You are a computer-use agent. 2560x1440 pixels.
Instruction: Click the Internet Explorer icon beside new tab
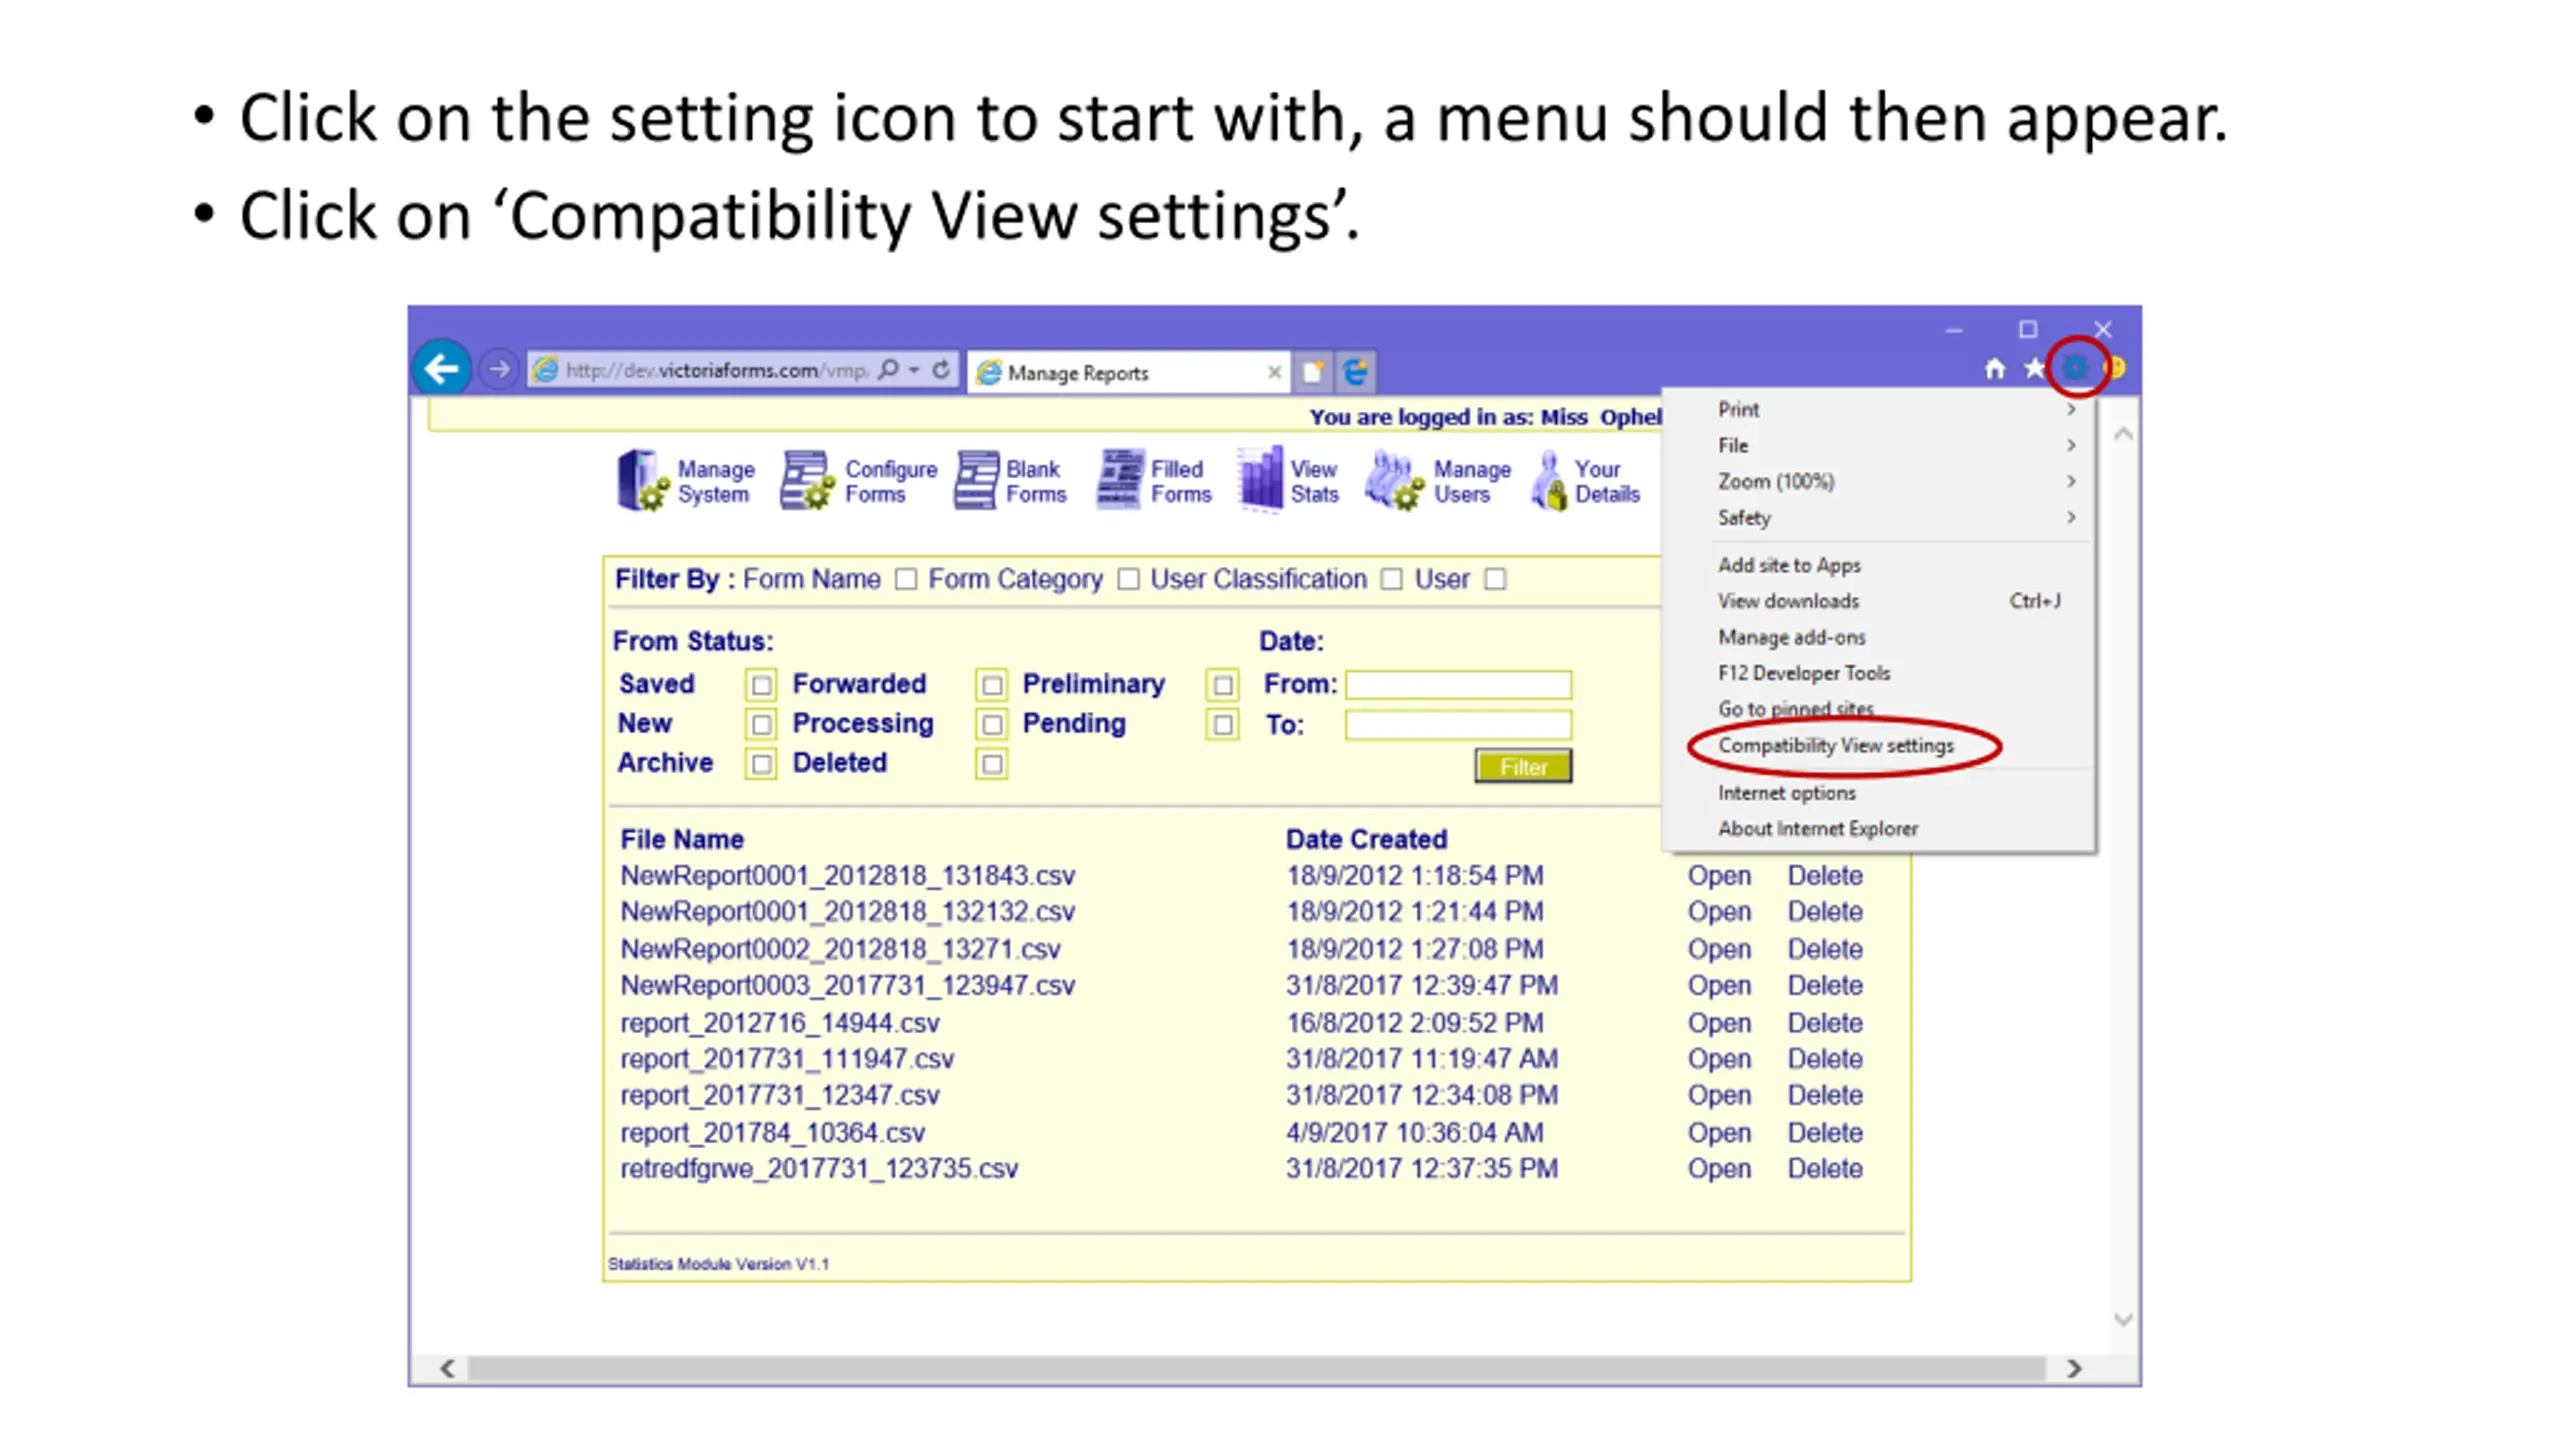(1356, 372)
